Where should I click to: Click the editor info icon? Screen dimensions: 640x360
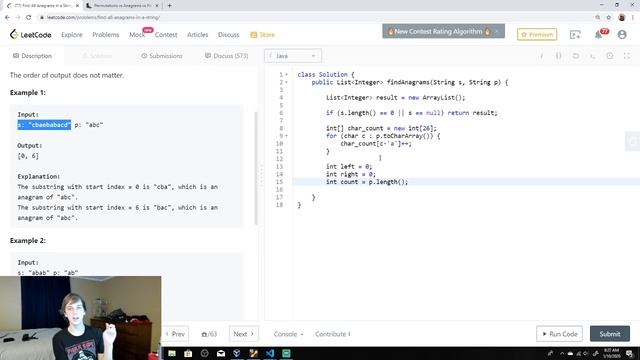[542, 56]
